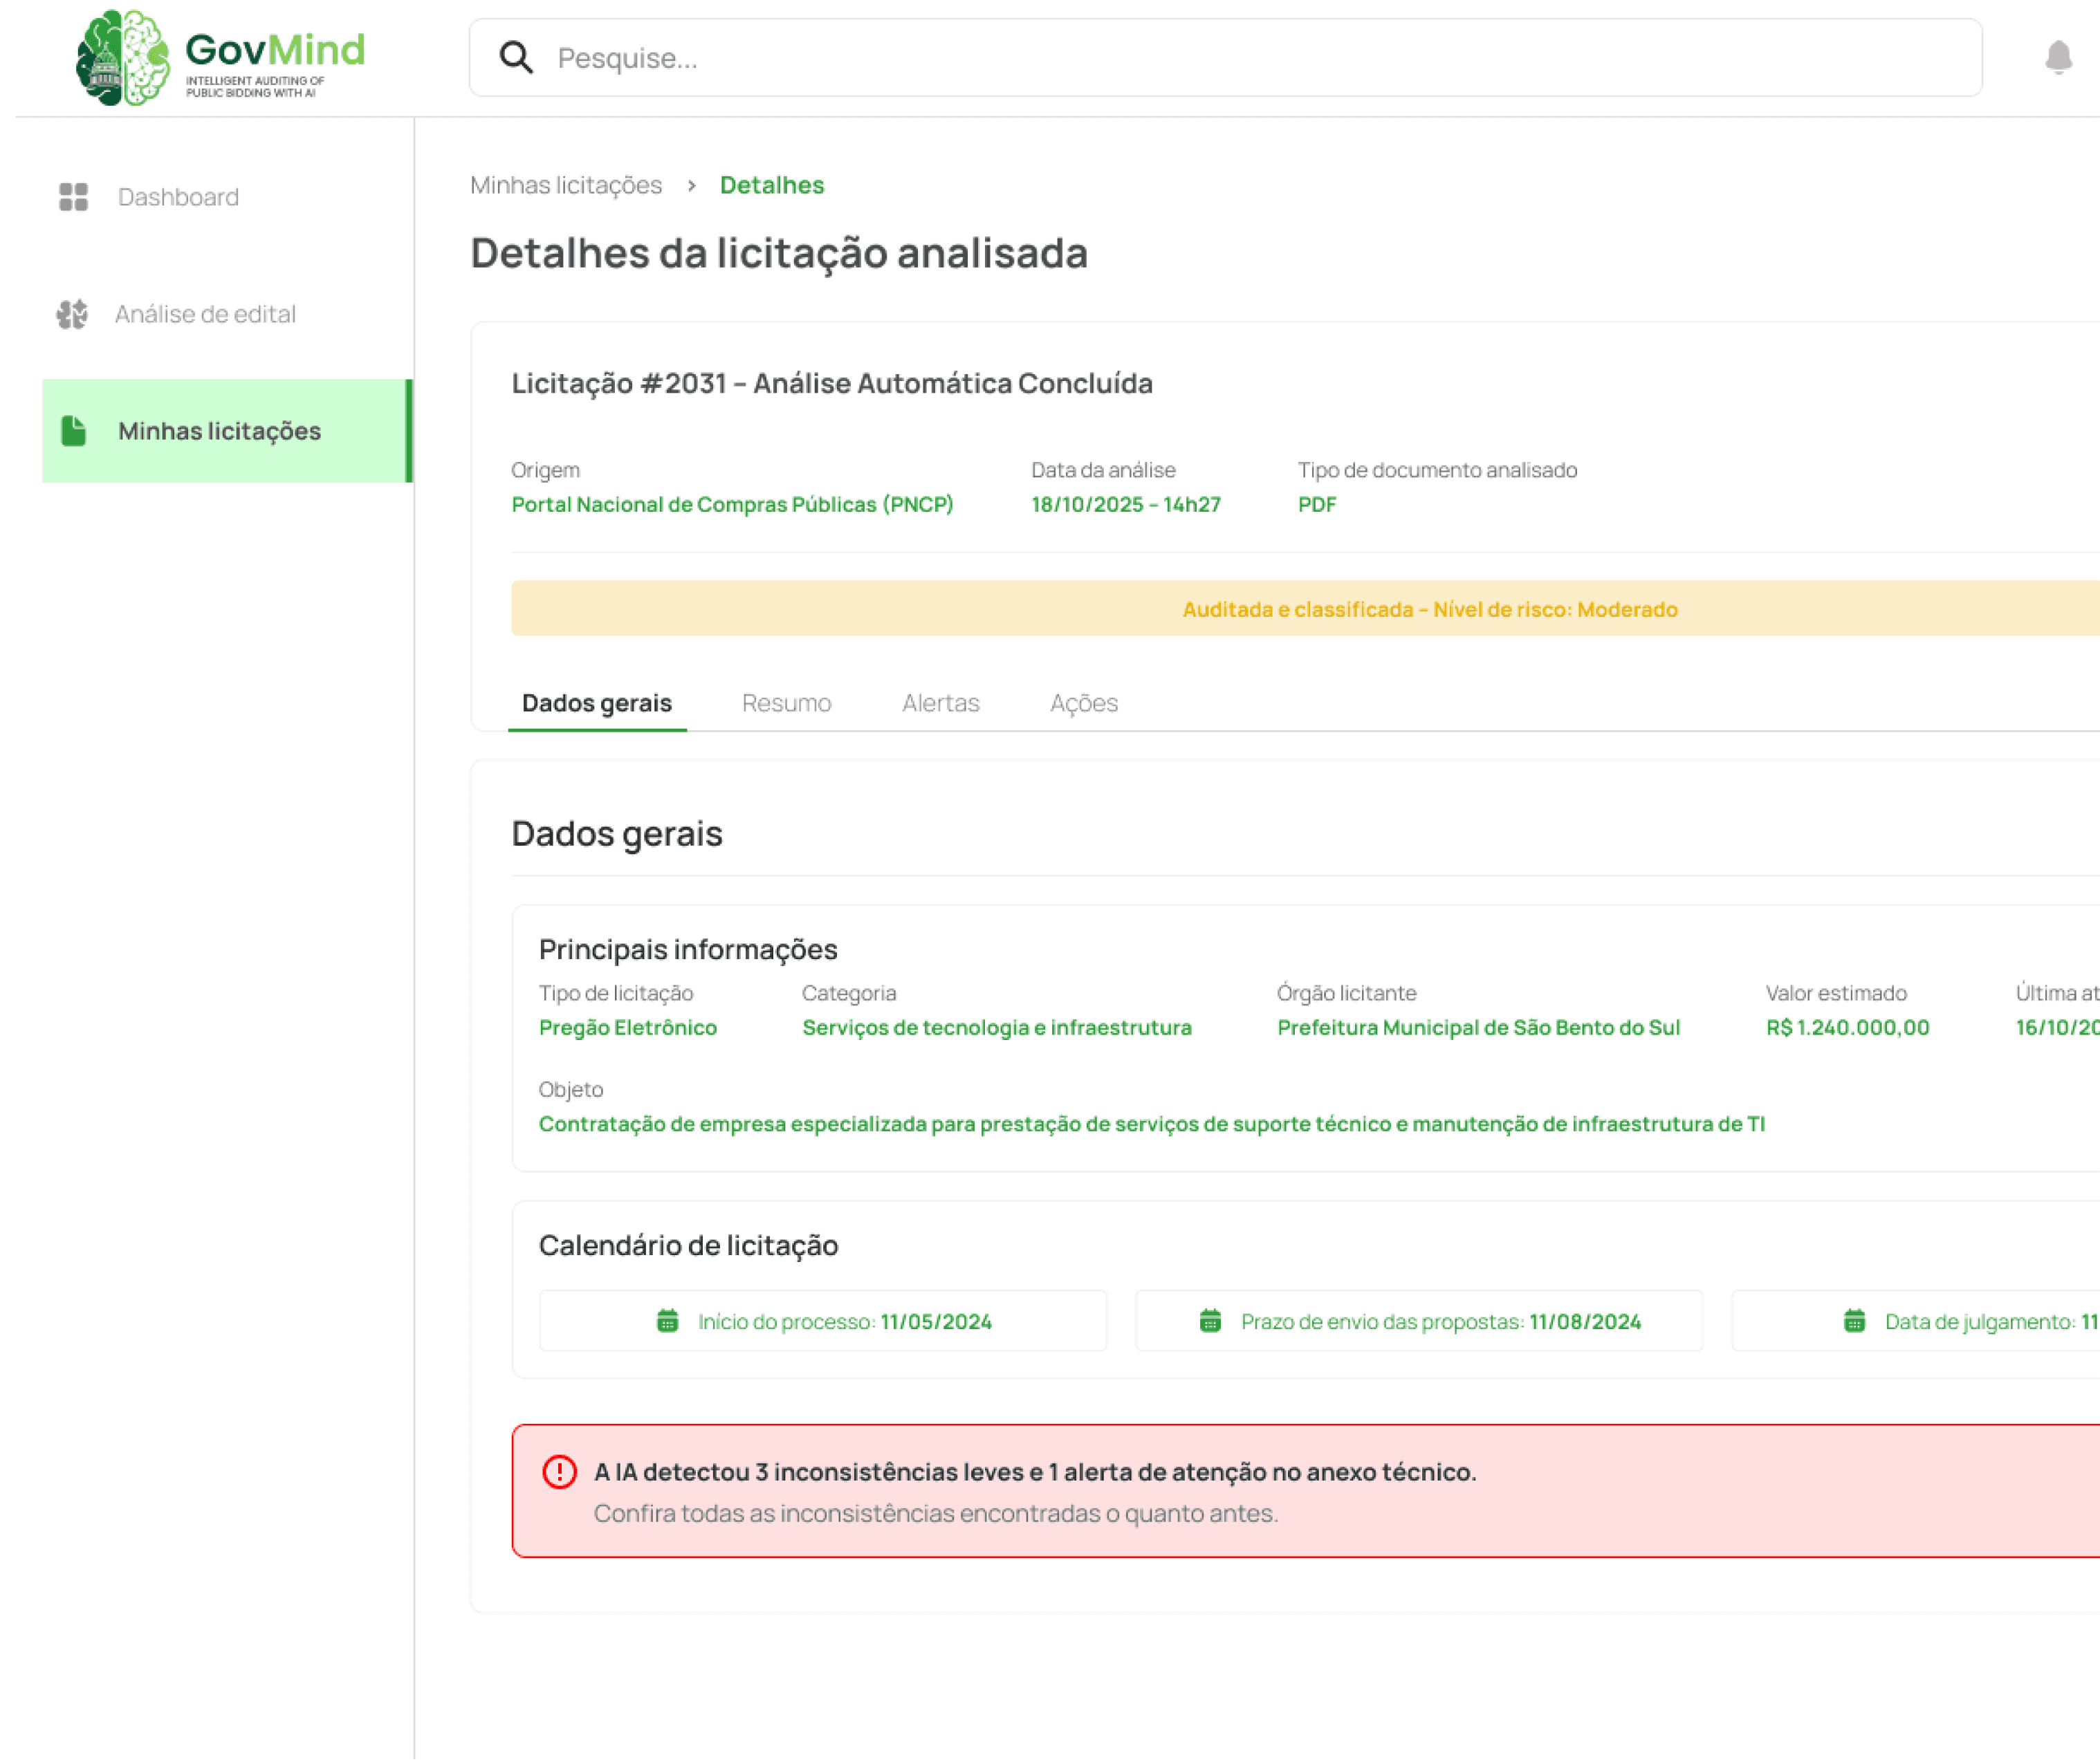Click the search magnifier icon
Image resolution: width=2100 pixels, height=1762 pixels.
point(516,58)
